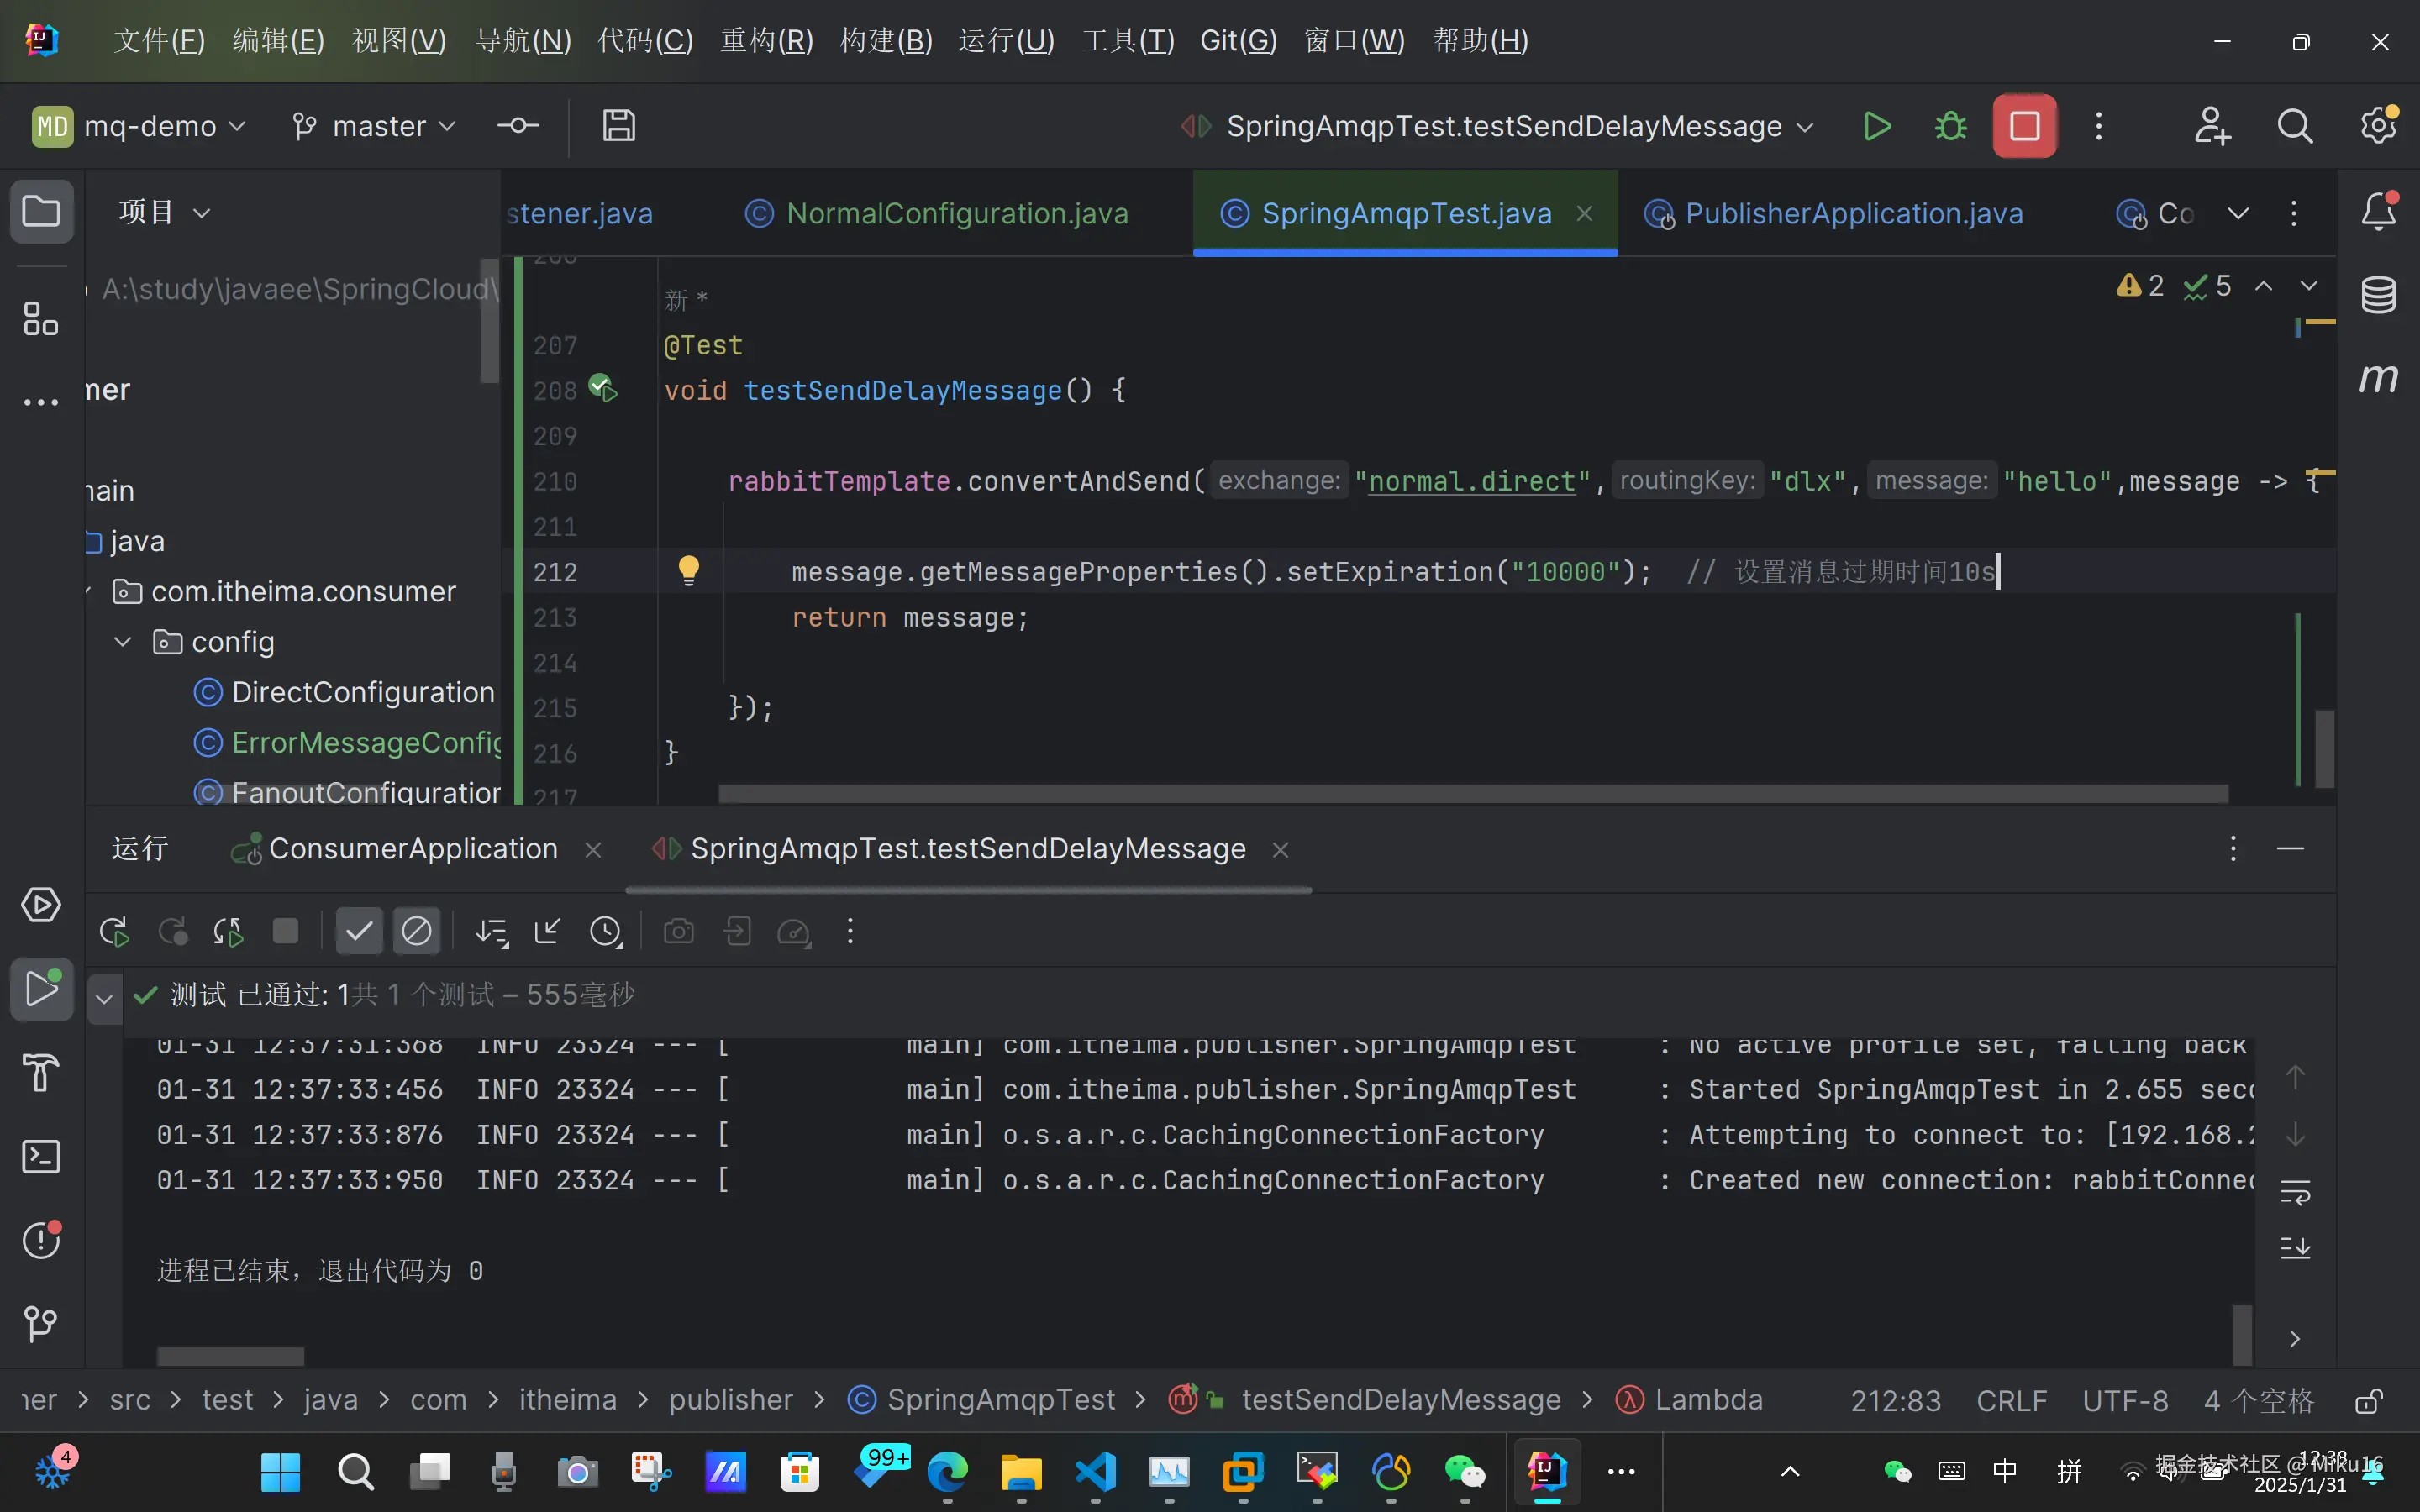Screen dimensions: 2420x1512
Task: Open the Git(G) menu
Action: click(x=1238, y=41)
